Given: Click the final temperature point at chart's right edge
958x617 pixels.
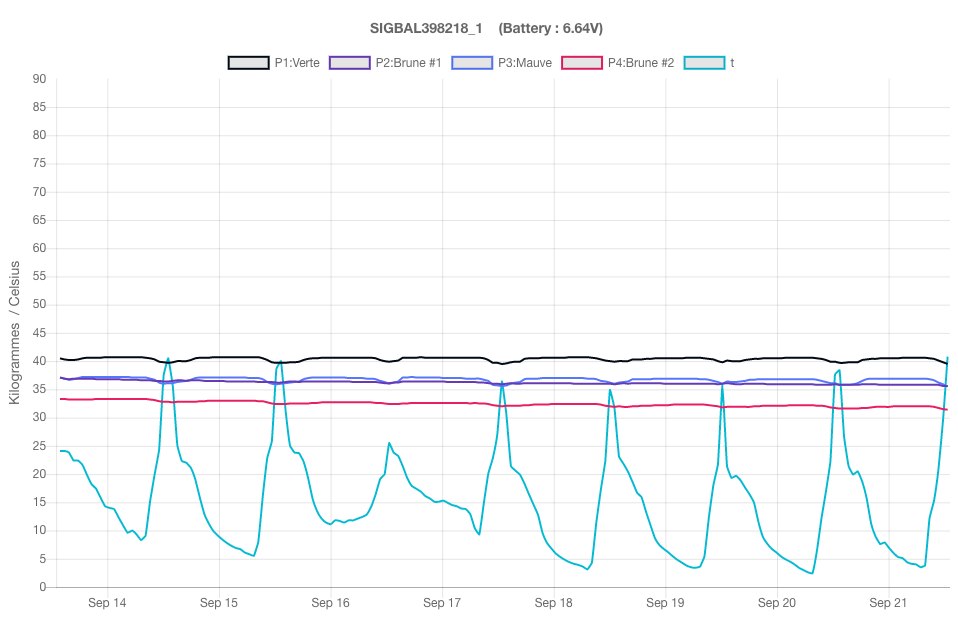Looking at the screenshot, I should 947,358.
